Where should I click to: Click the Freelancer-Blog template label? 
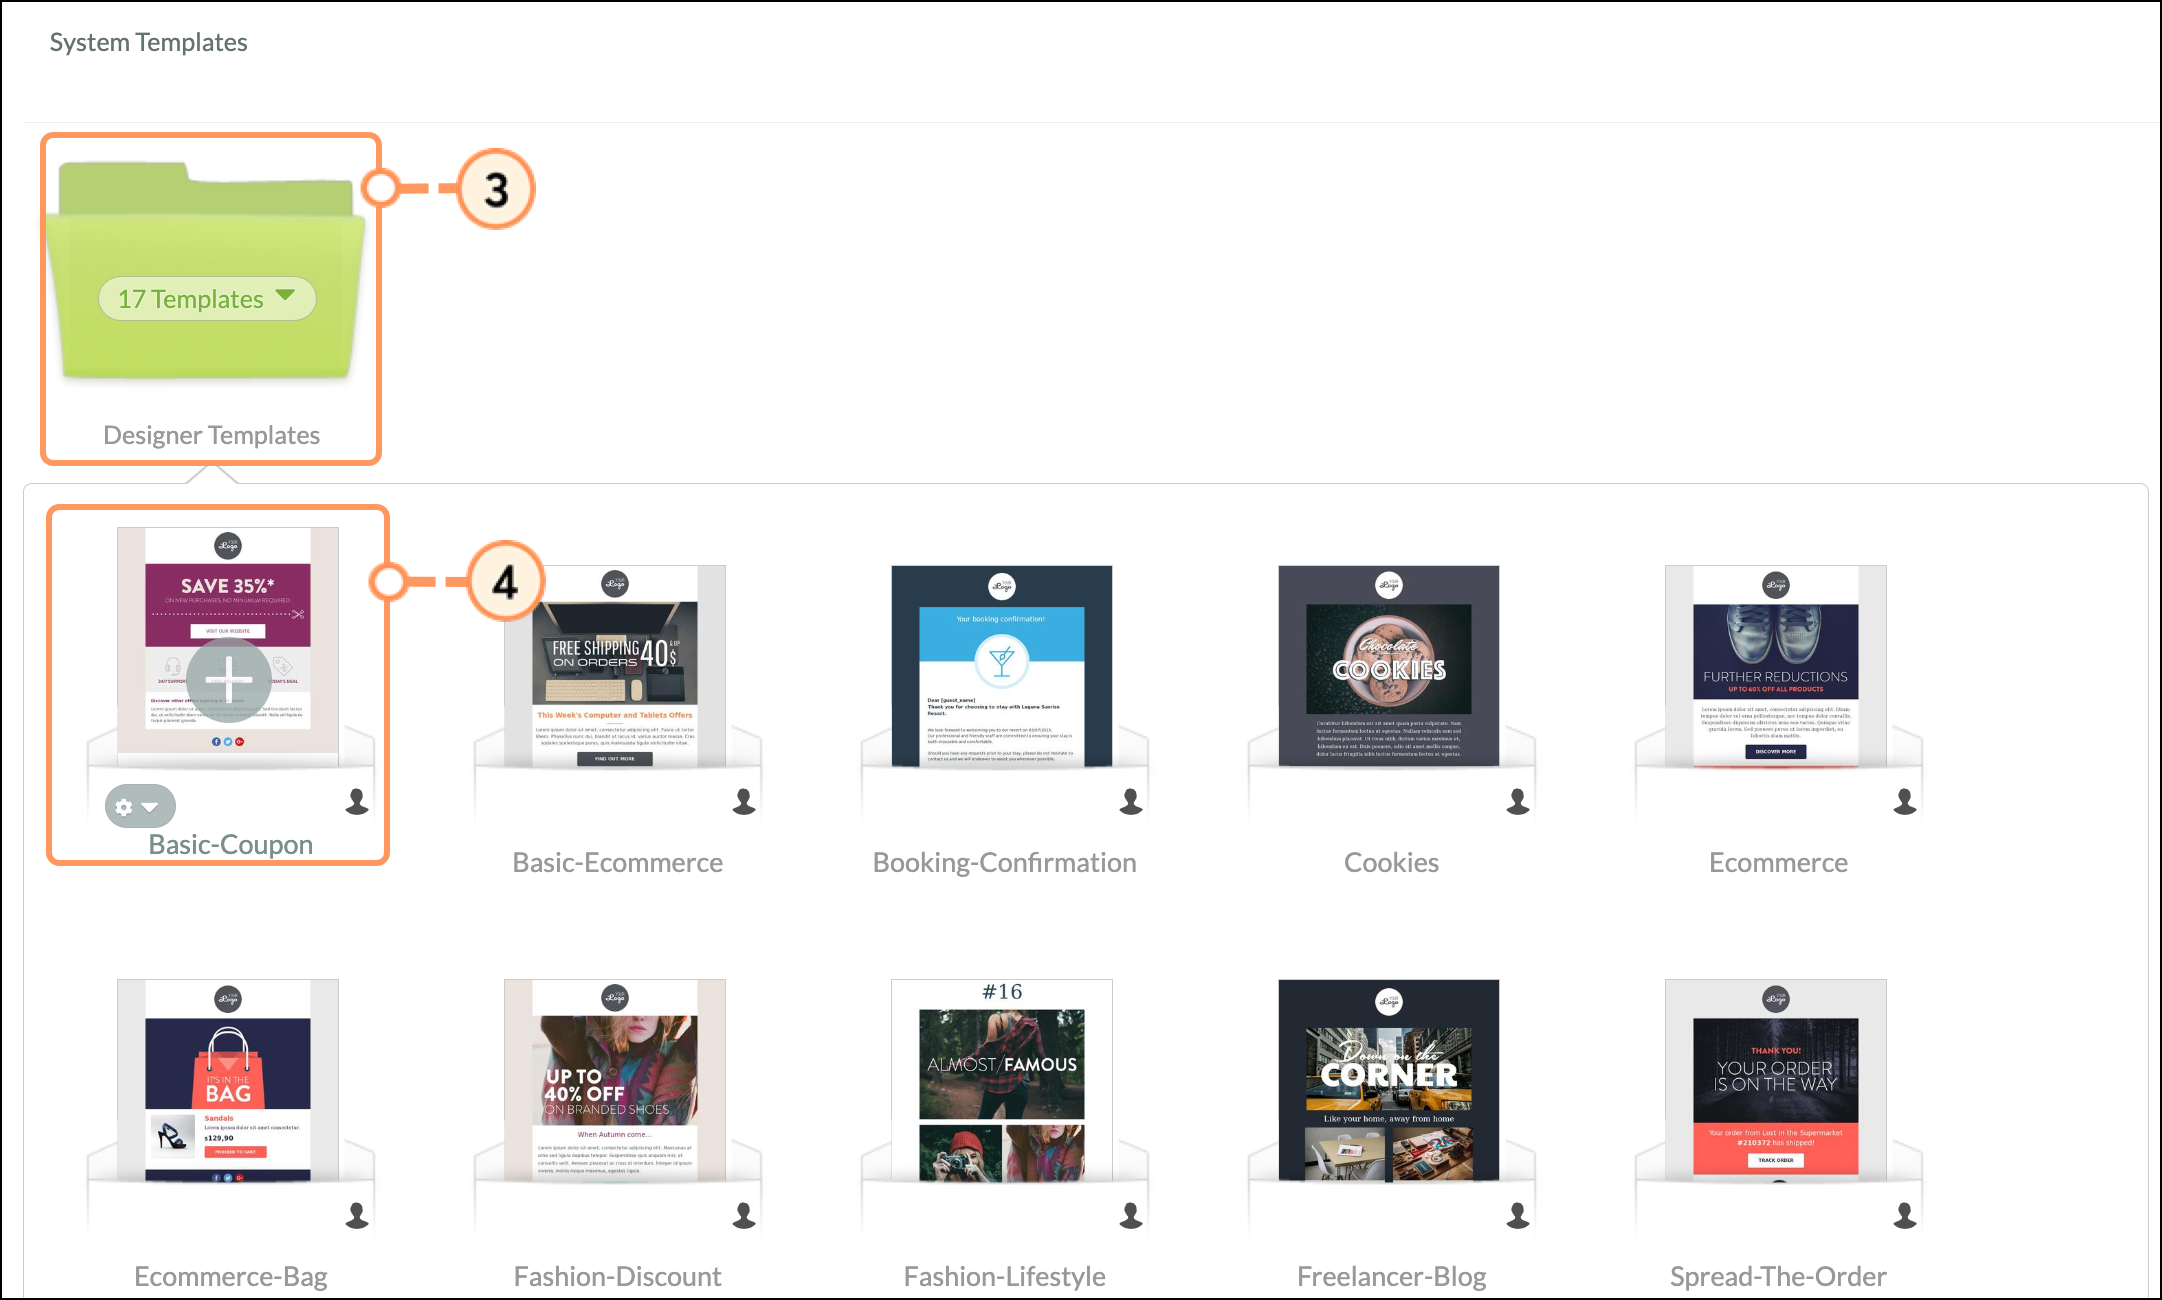tap(1391, 1277)
